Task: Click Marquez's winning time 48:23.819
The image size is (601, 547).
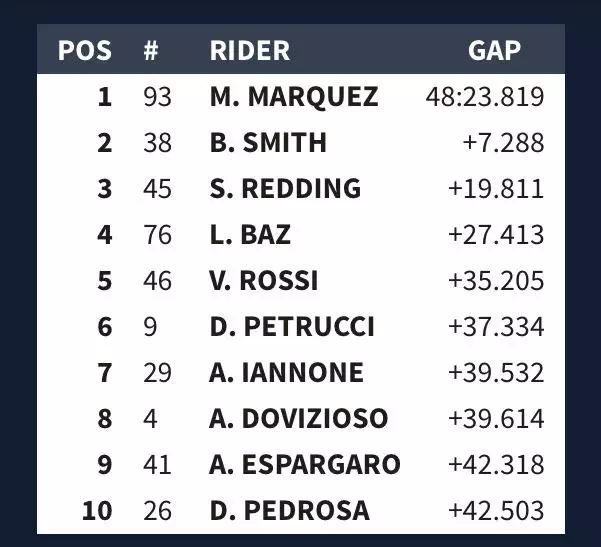Action: coord(485,97)
